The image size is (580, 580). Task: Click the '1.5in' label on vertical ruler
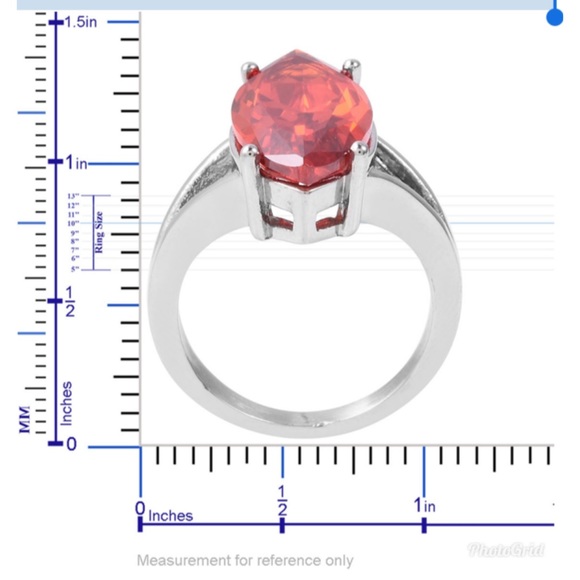(81, 22)
